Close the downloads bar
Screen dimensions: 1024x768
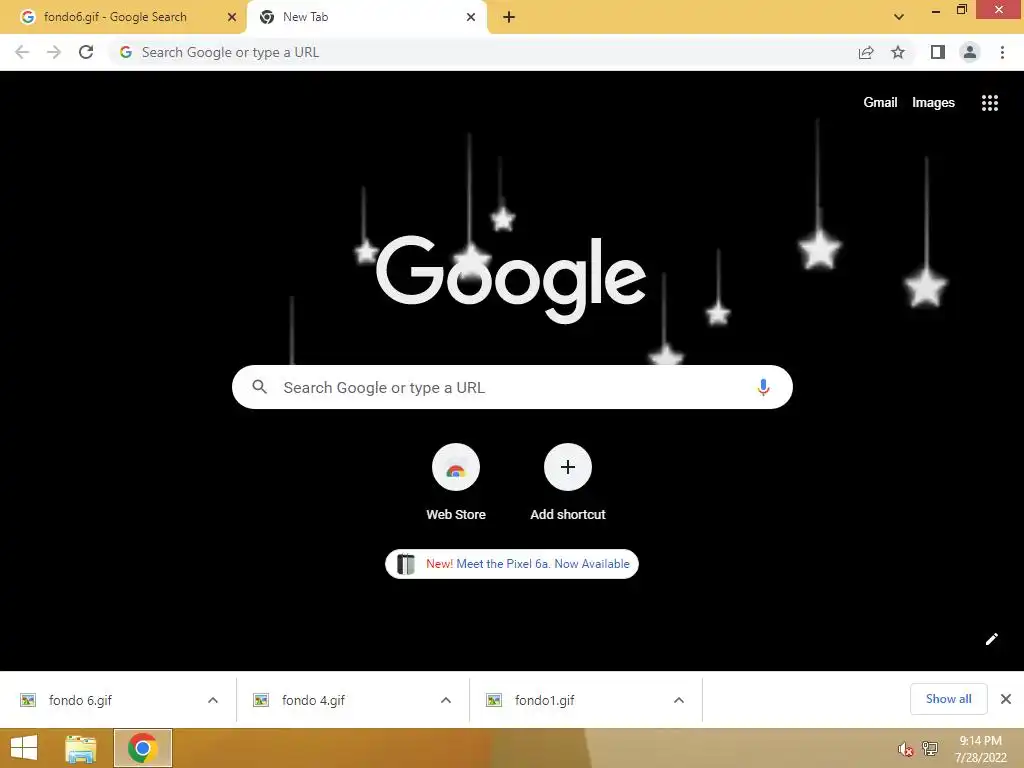[1006, 699]
